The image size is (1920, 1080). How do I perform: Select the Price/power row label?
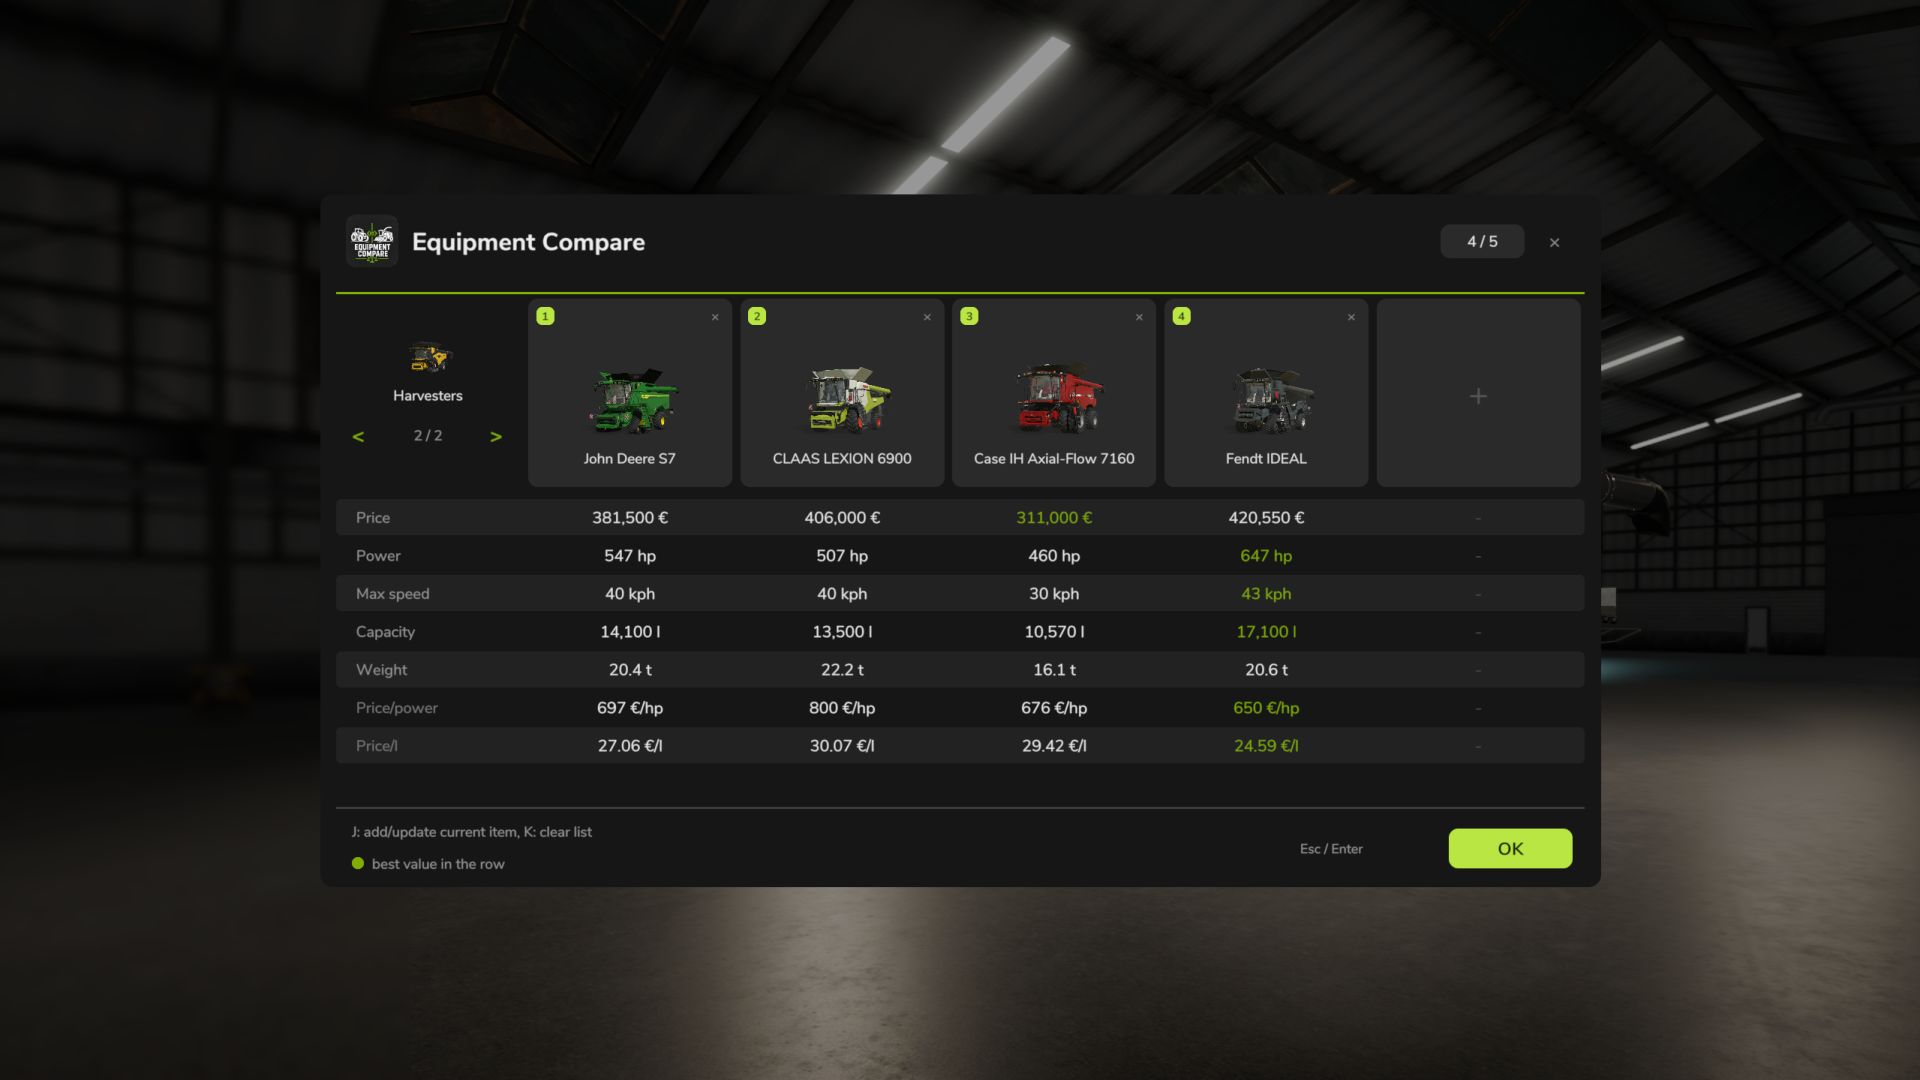397,707
